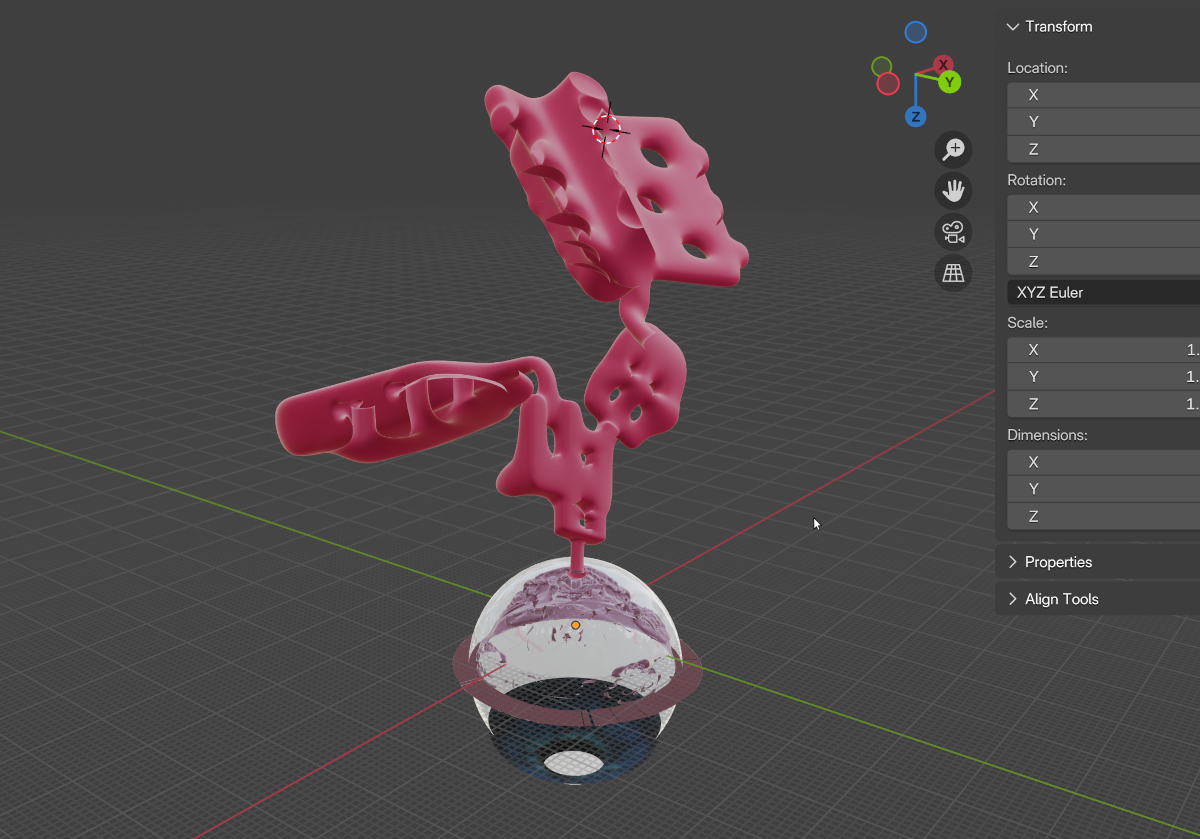Click the red X axis gizmo ball
Image resolution: width=1200 pixels, height=839 pixels.
pyautogui.click(x=943, y=65)
